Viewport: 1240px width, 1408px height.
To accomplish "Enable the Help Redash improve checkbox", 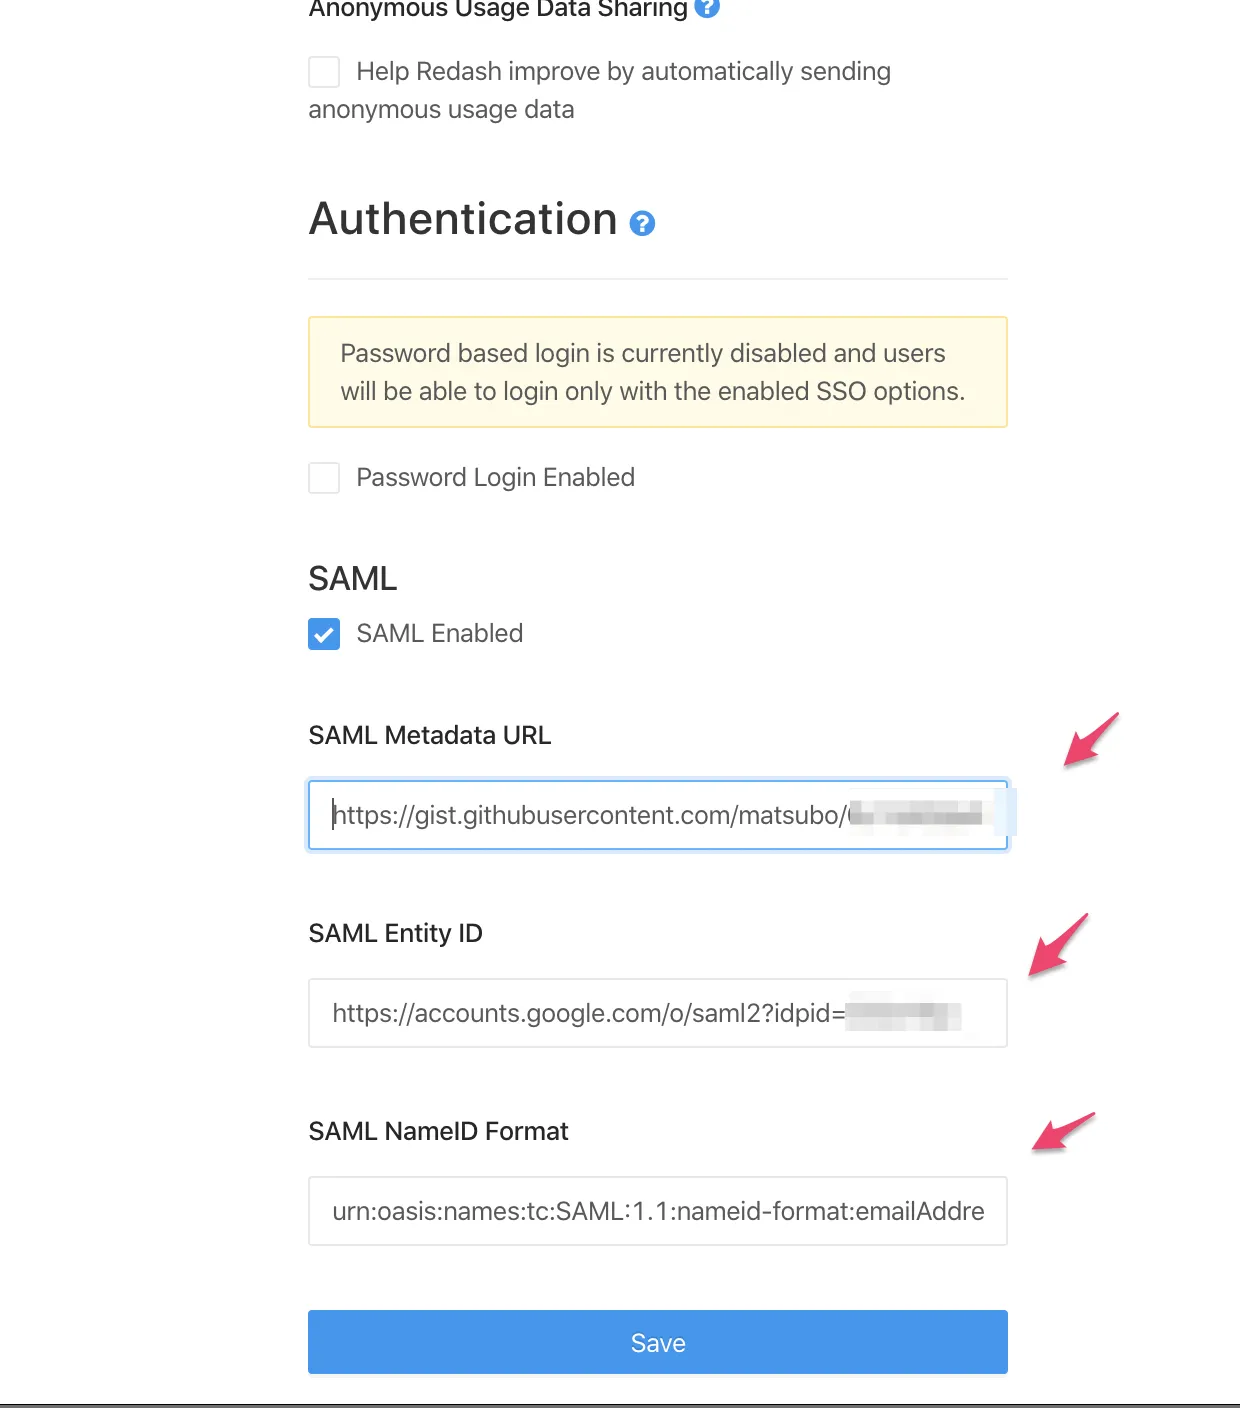I will click(324, 72).
